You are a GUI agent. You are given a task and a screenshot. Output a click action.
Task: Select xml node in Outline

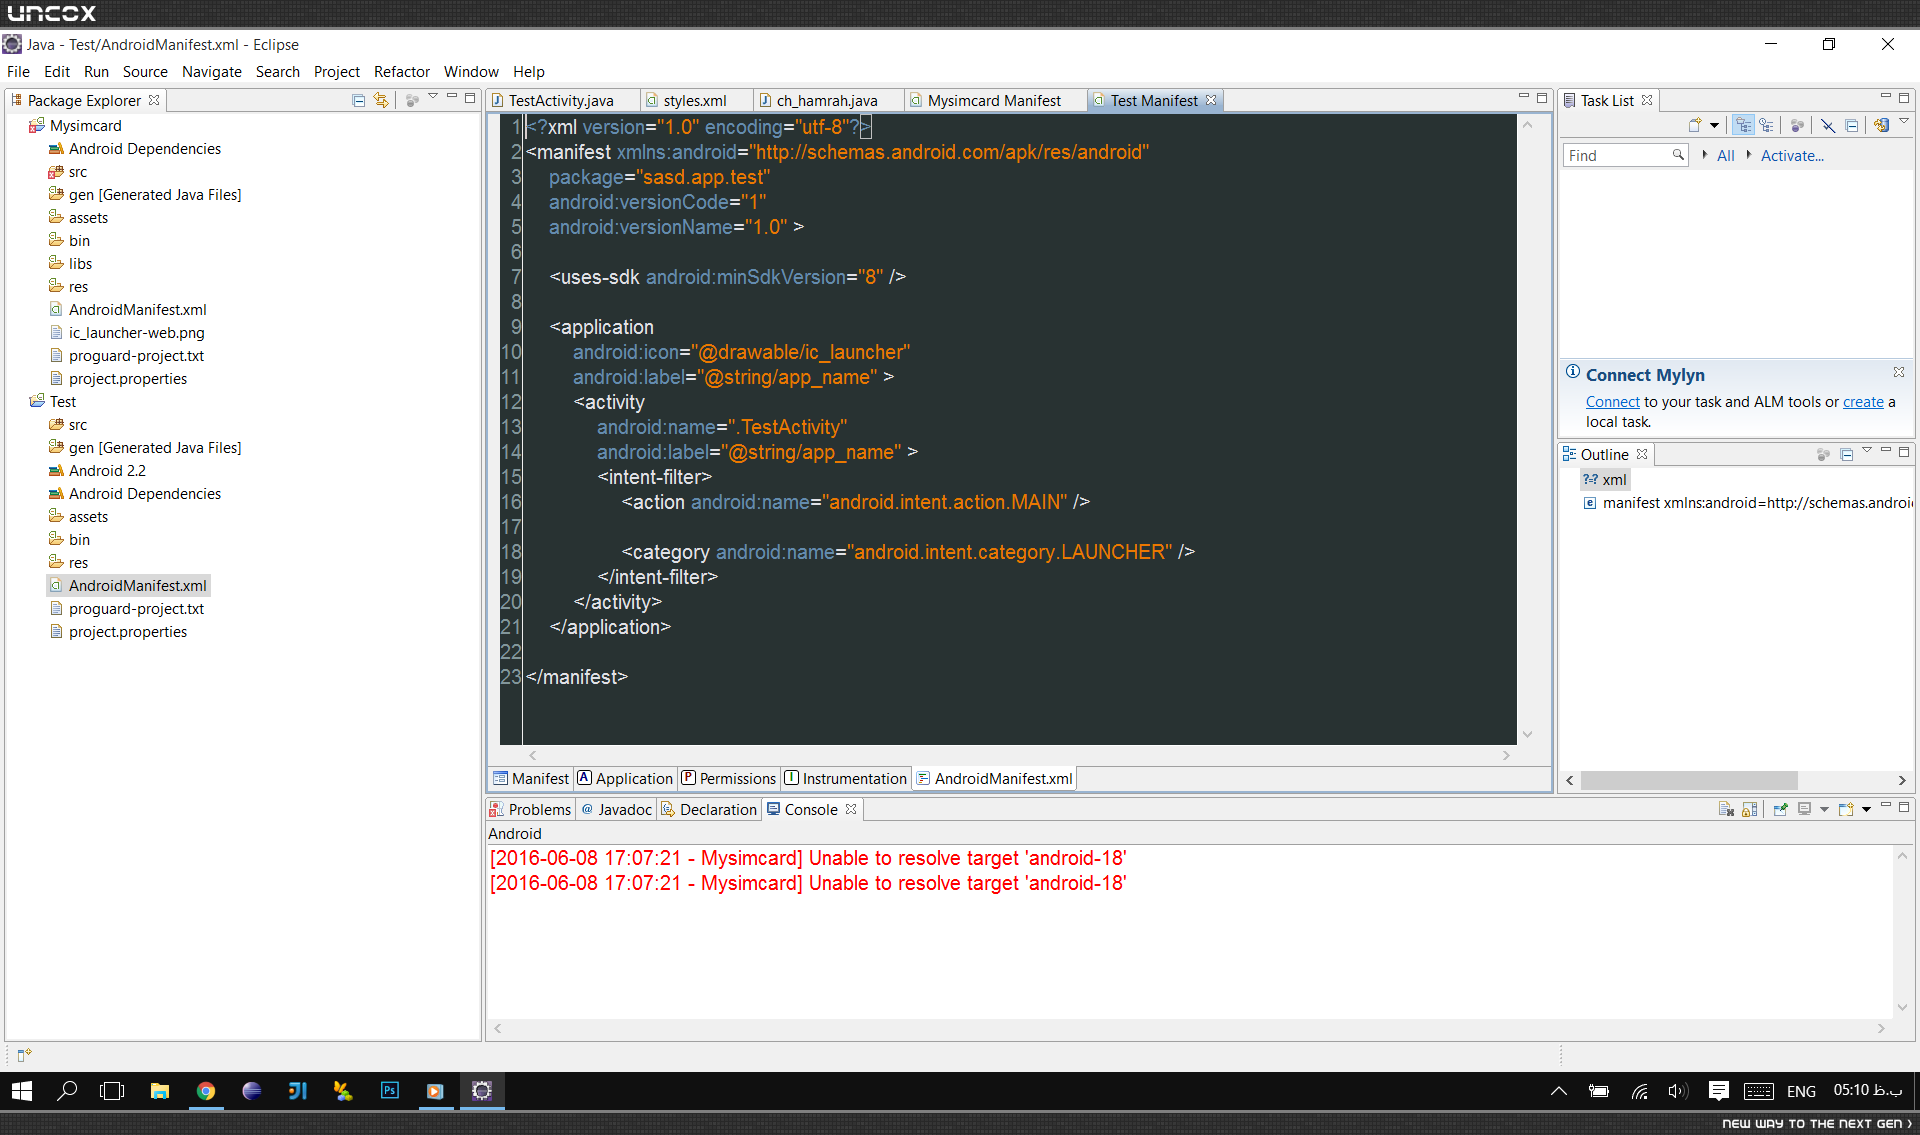coord(1604,479)
